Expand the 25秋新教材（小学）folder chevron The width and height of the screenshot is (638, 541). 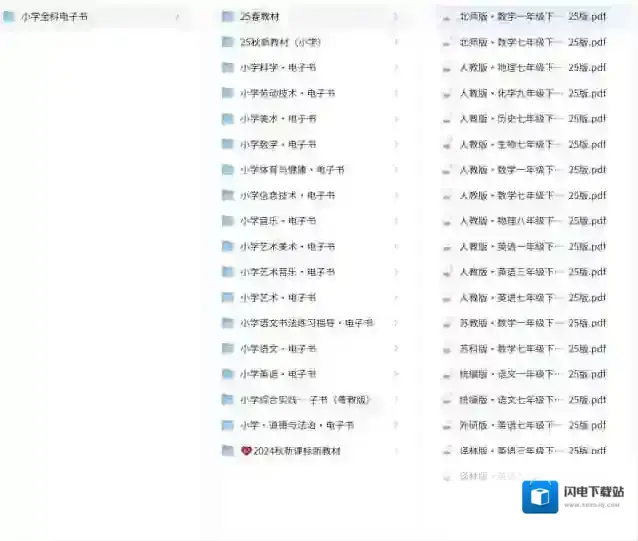point(396,43)
